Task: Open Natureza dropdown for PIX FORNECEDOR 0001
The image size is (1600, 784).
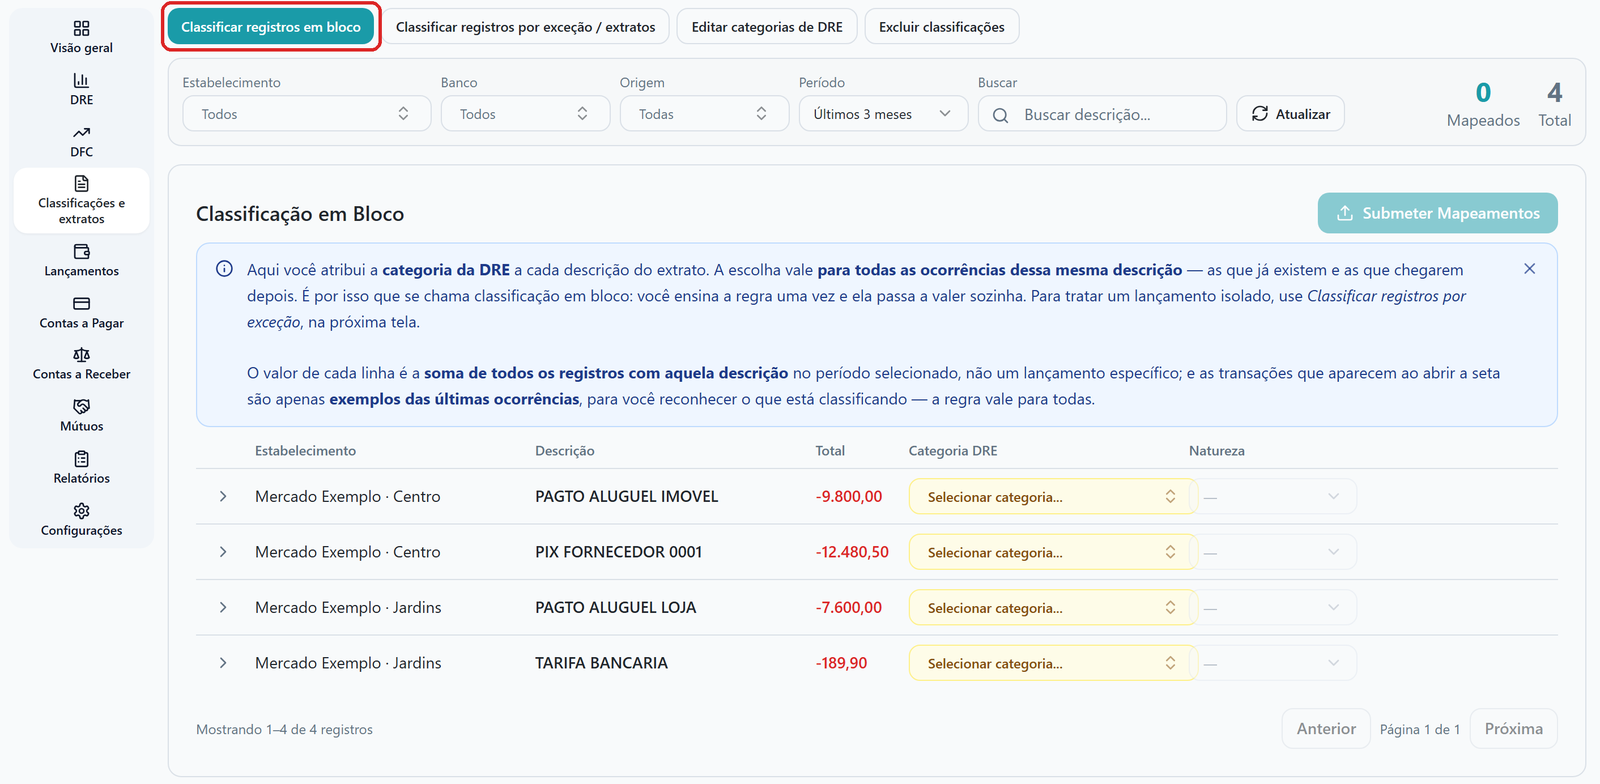Action: 1273,552
